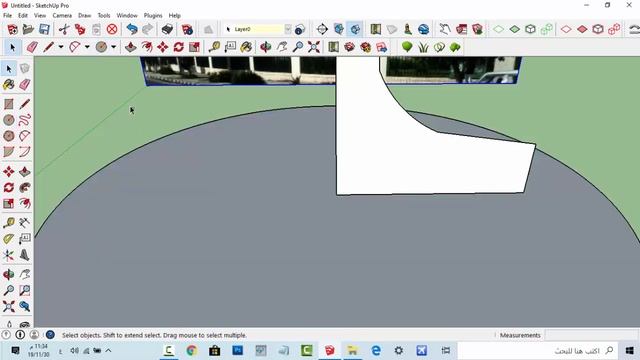This screenshot has height=360, width=640.
Task: Click the green tree plugin icon
Action: (x=407, y=47)
